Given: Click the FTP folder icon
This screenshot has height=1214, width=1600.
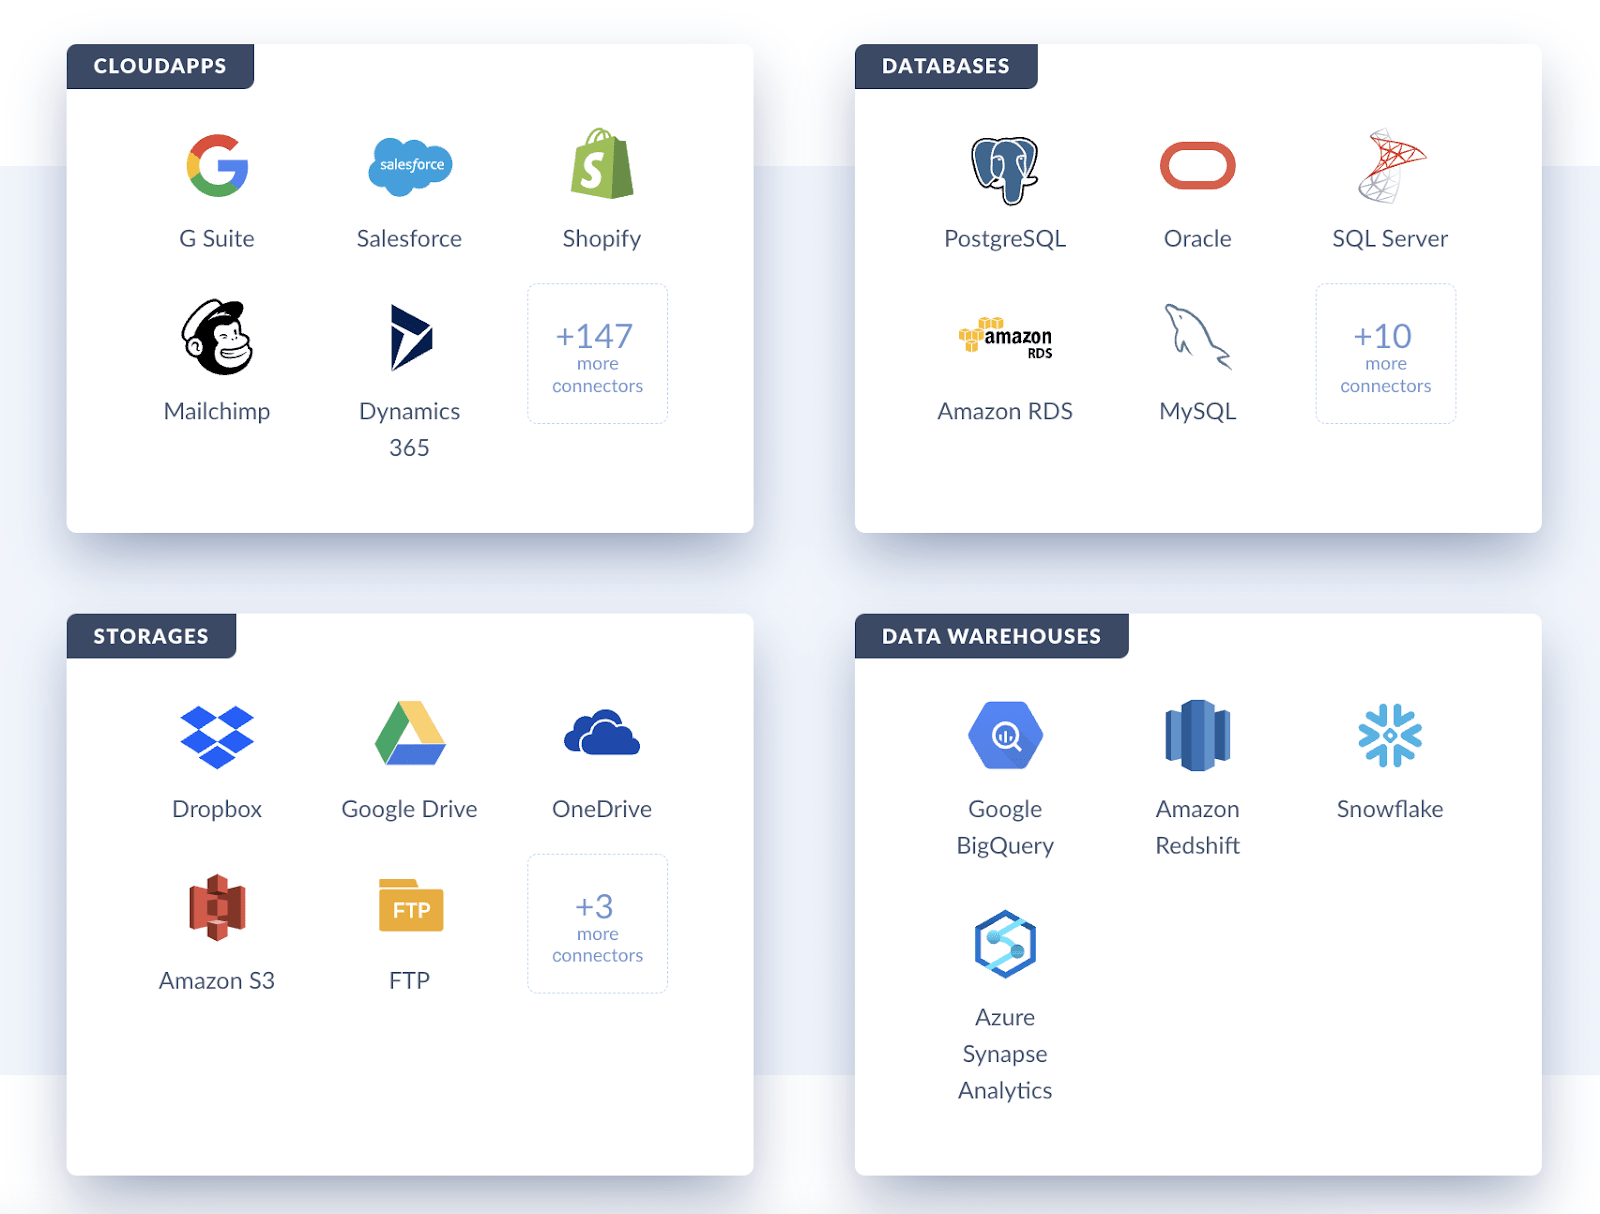Looking at the screenshot, I should pos(409,908).
